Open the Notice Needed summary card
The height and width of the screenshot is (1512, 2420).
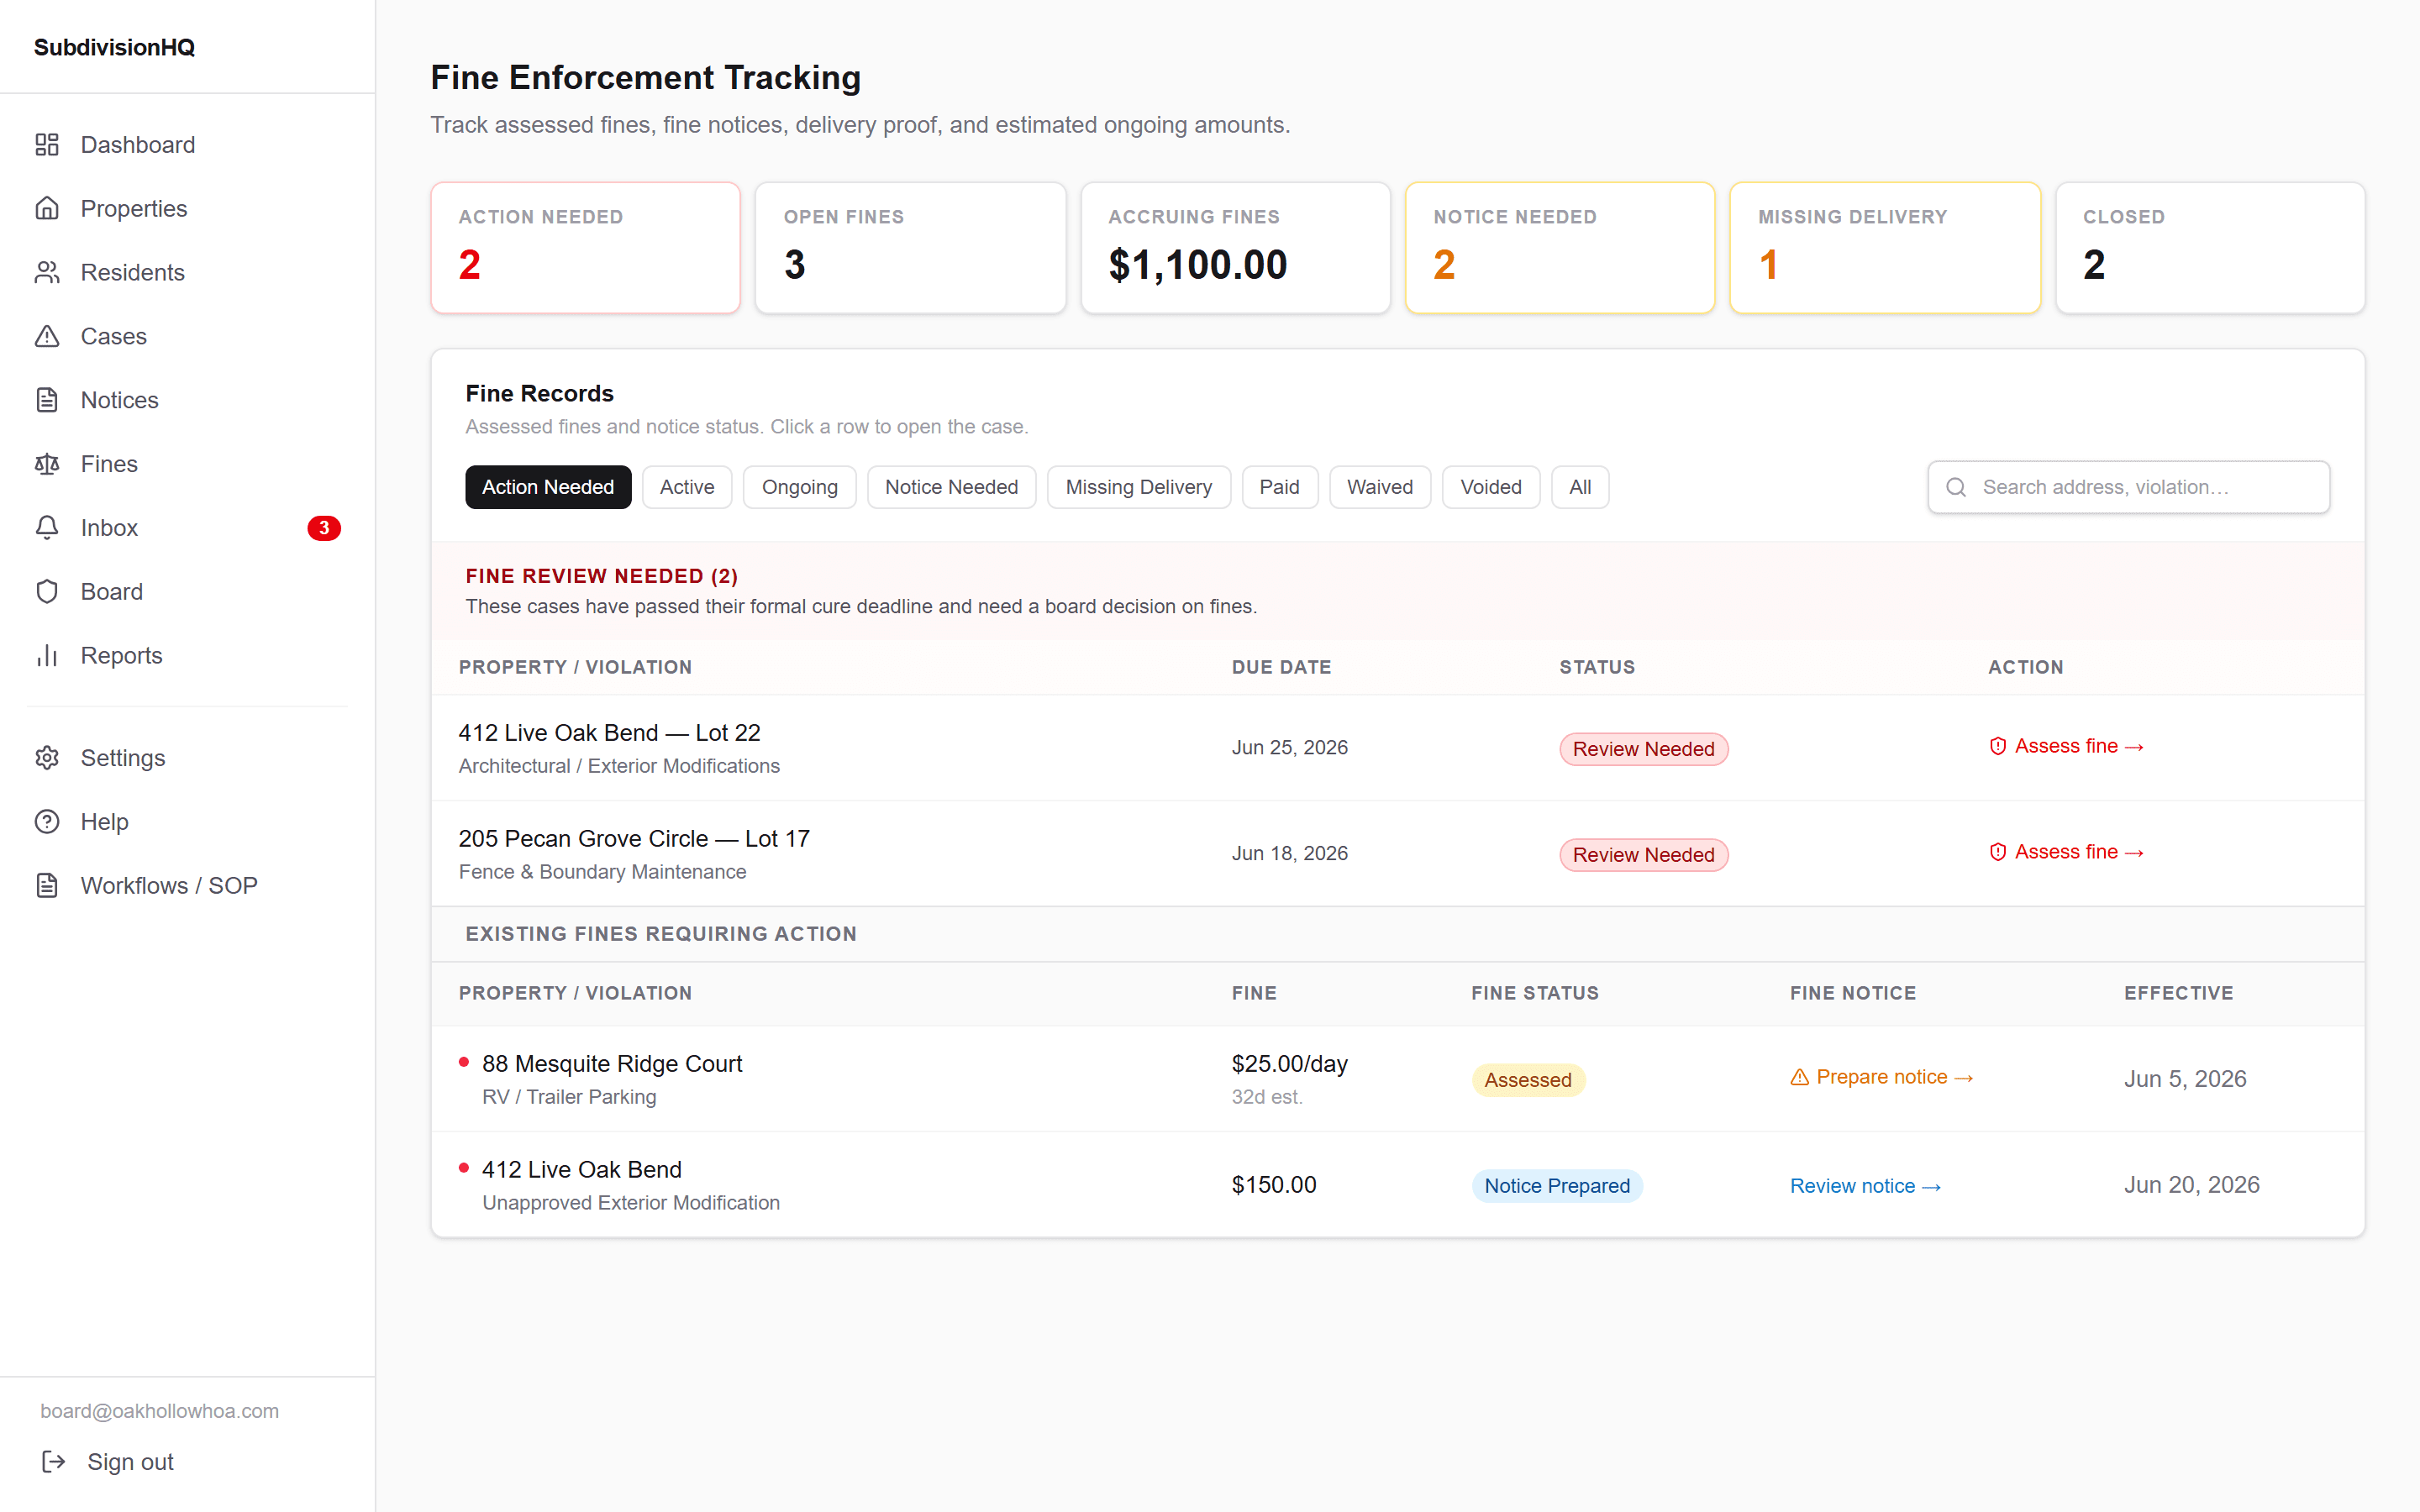click(x=1560, y=248)
